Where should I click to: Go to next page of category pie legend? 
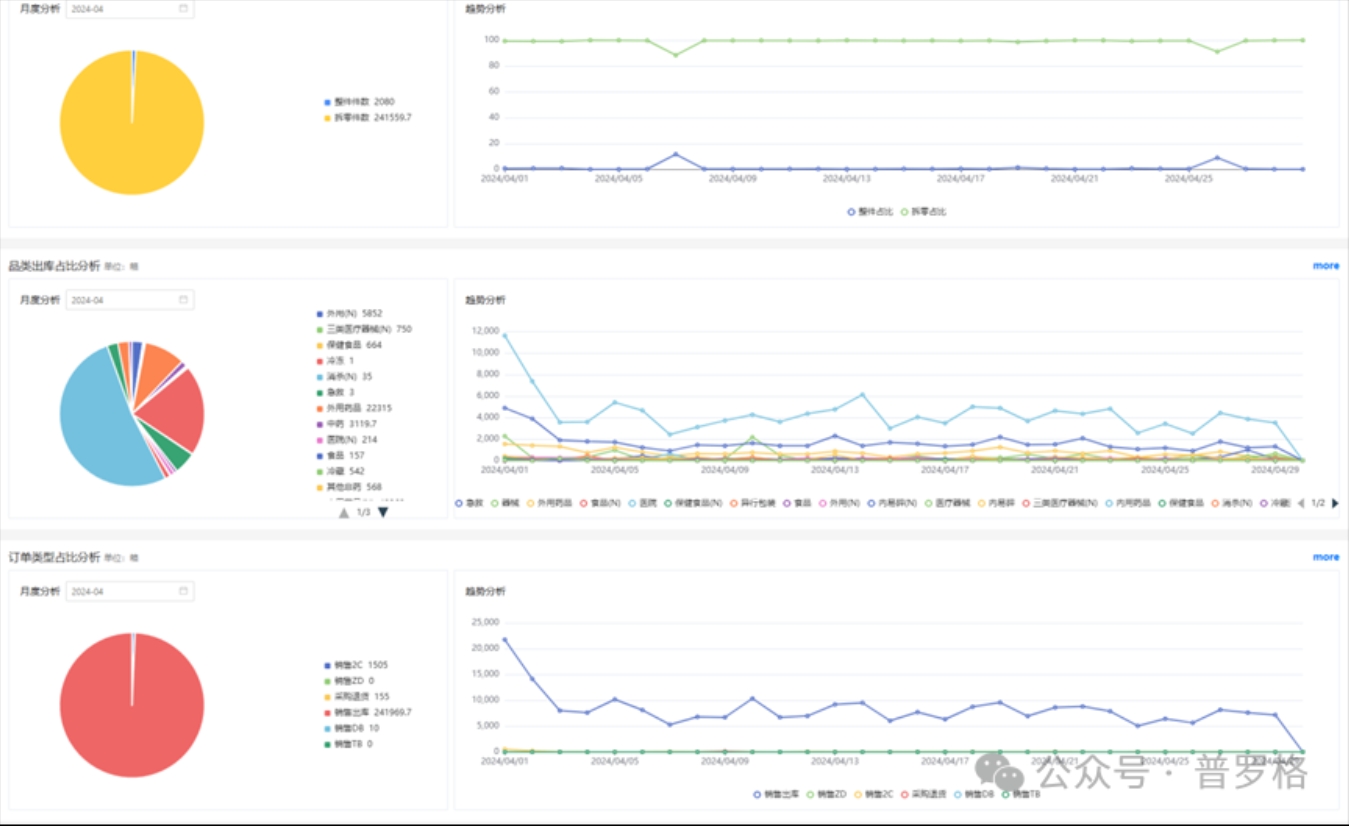coord(383,512)
